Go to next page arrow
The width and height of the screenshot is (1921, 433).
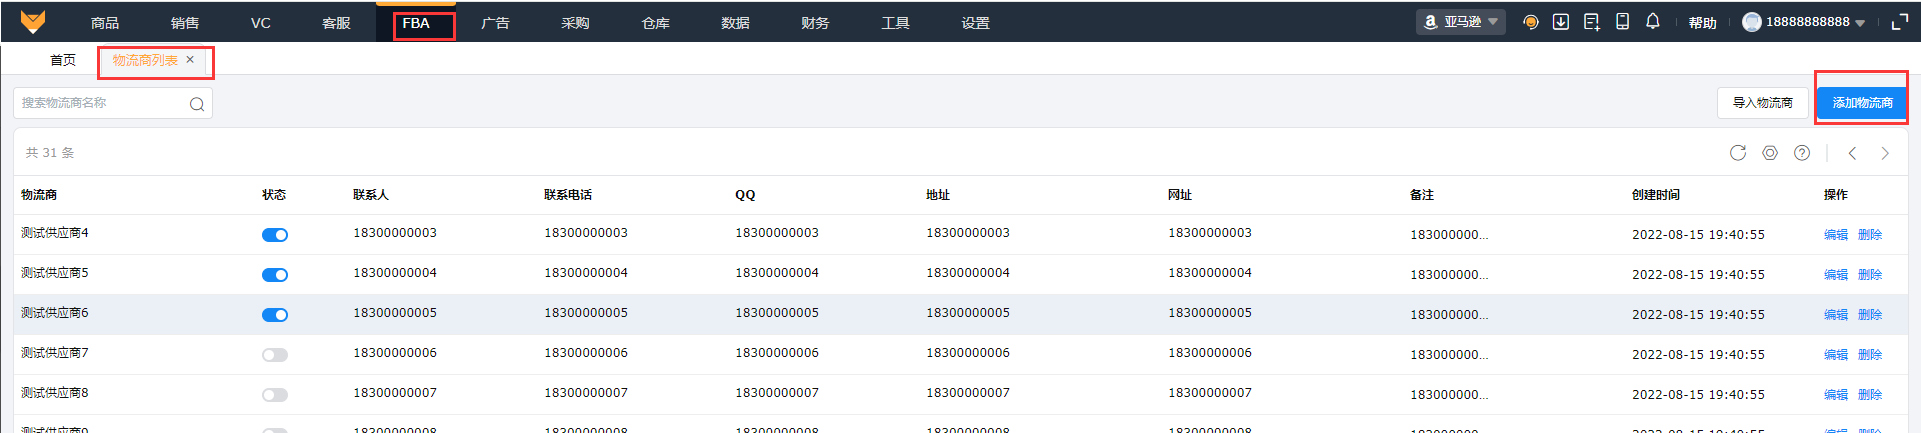(1885, 153)
